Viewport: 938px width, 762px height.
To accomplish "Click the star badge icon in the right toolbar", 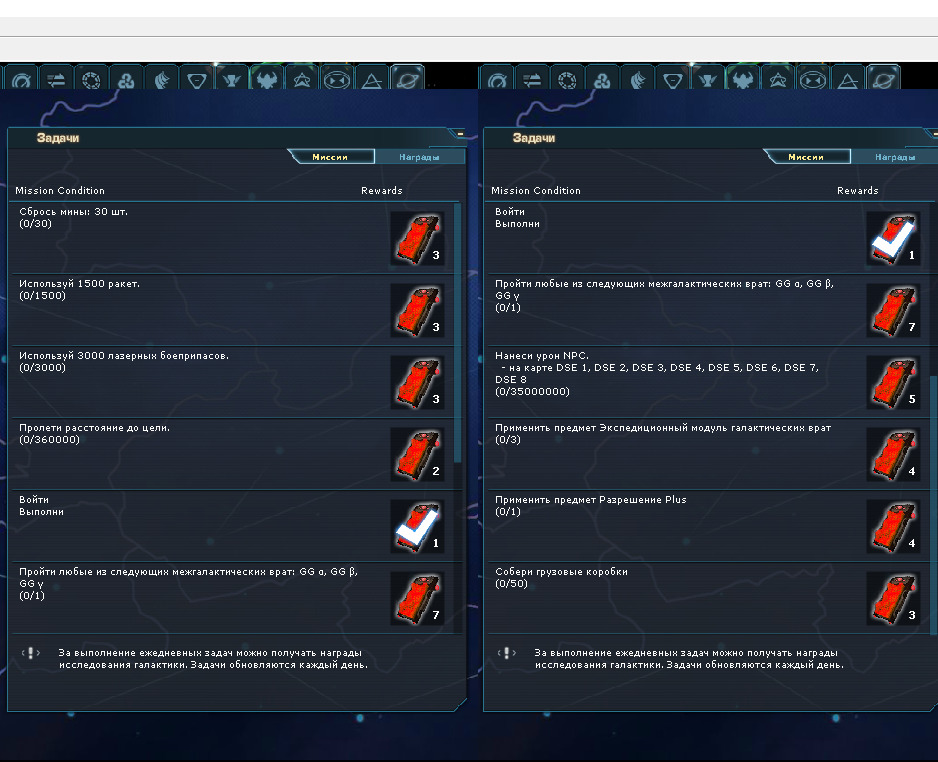I will tap(778, 78).
